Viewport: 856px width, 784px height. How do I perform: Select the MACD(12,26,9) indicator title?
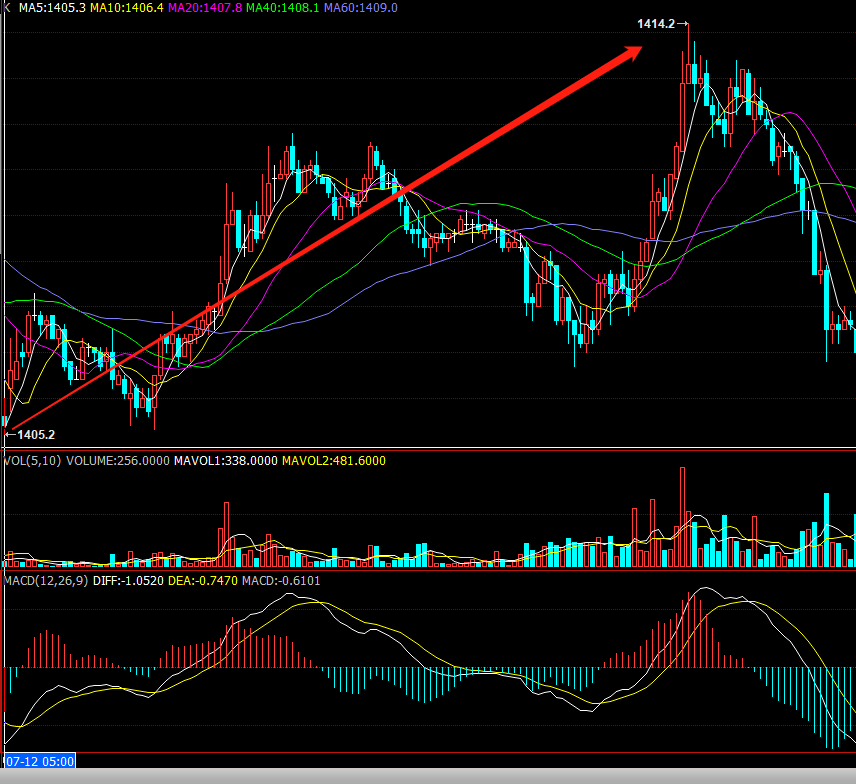coord(46,580)
